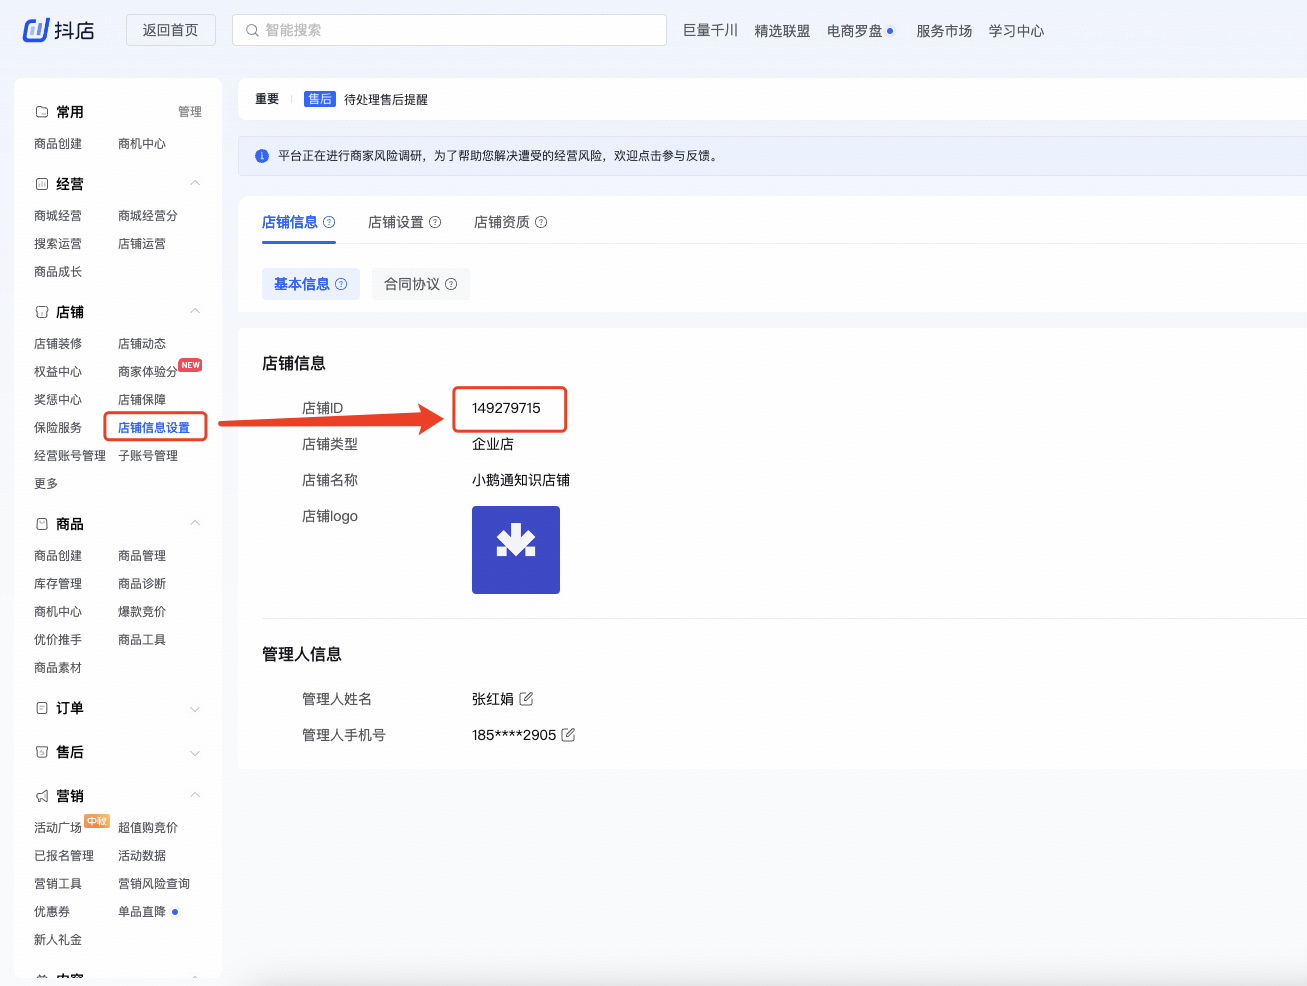Open 精选联盟 in top navigation

click(782, 31)
